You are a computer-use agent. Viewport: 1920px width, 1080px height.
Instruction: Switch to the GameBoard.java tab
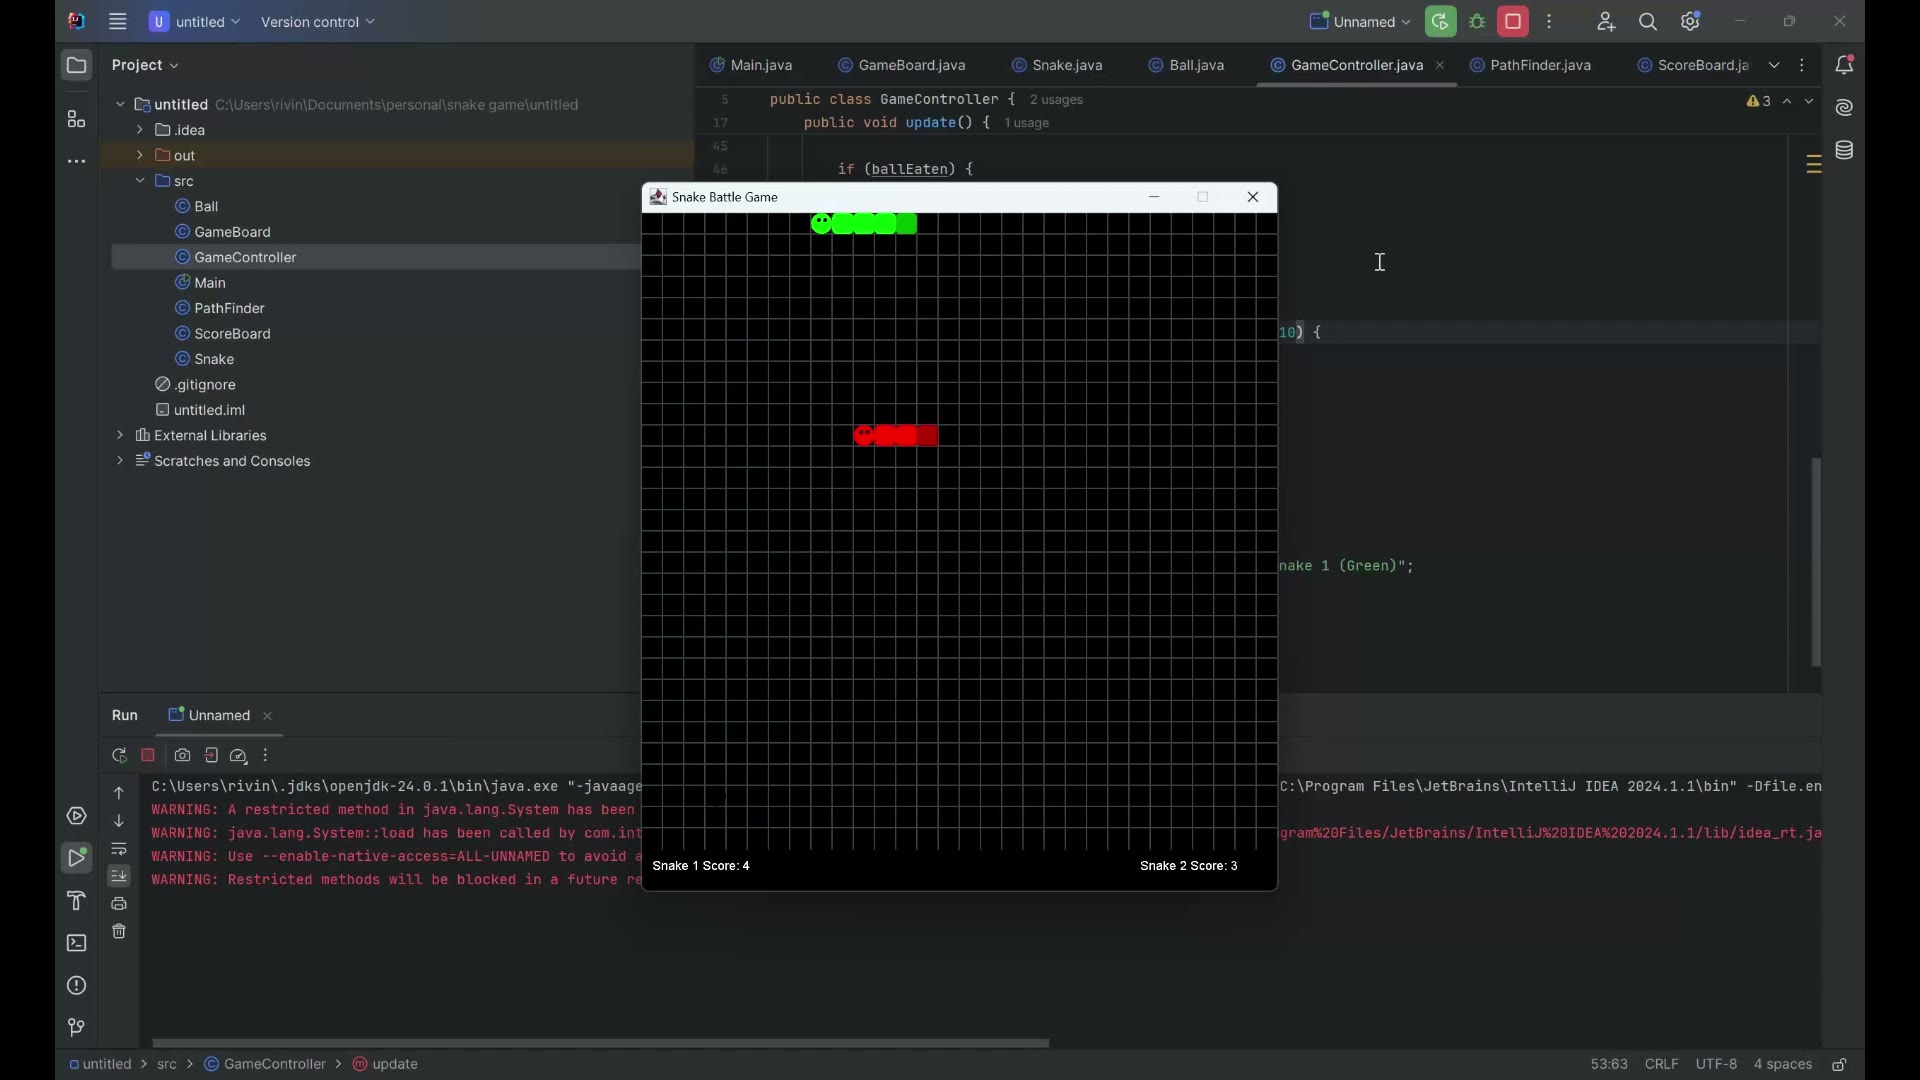click(903, 66)
